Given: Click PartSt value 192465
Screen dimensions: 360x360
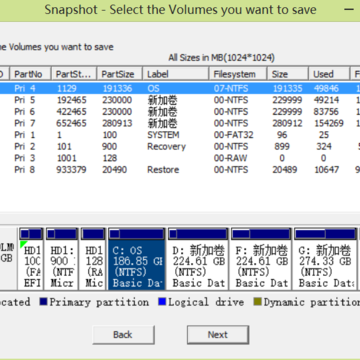Looking at the screenshot, I should (71, 100).
